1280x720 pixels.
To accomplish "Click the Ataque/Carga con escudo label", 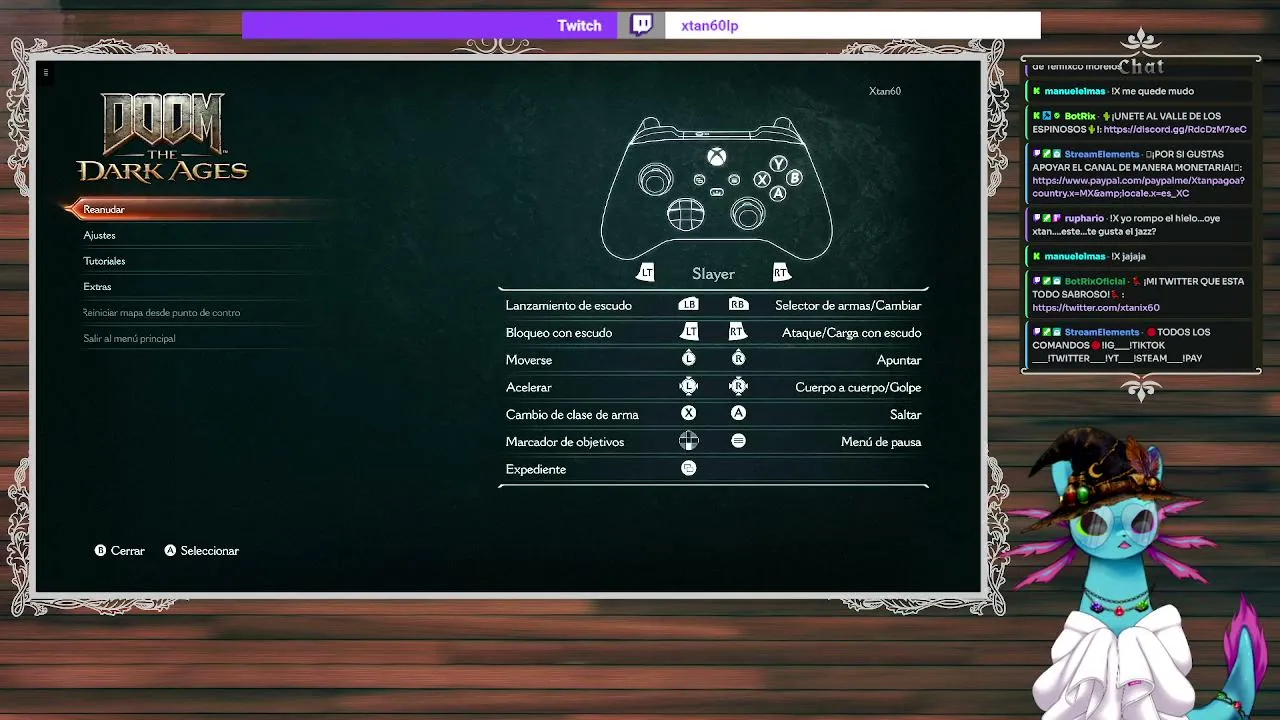I will coord(852,332).
